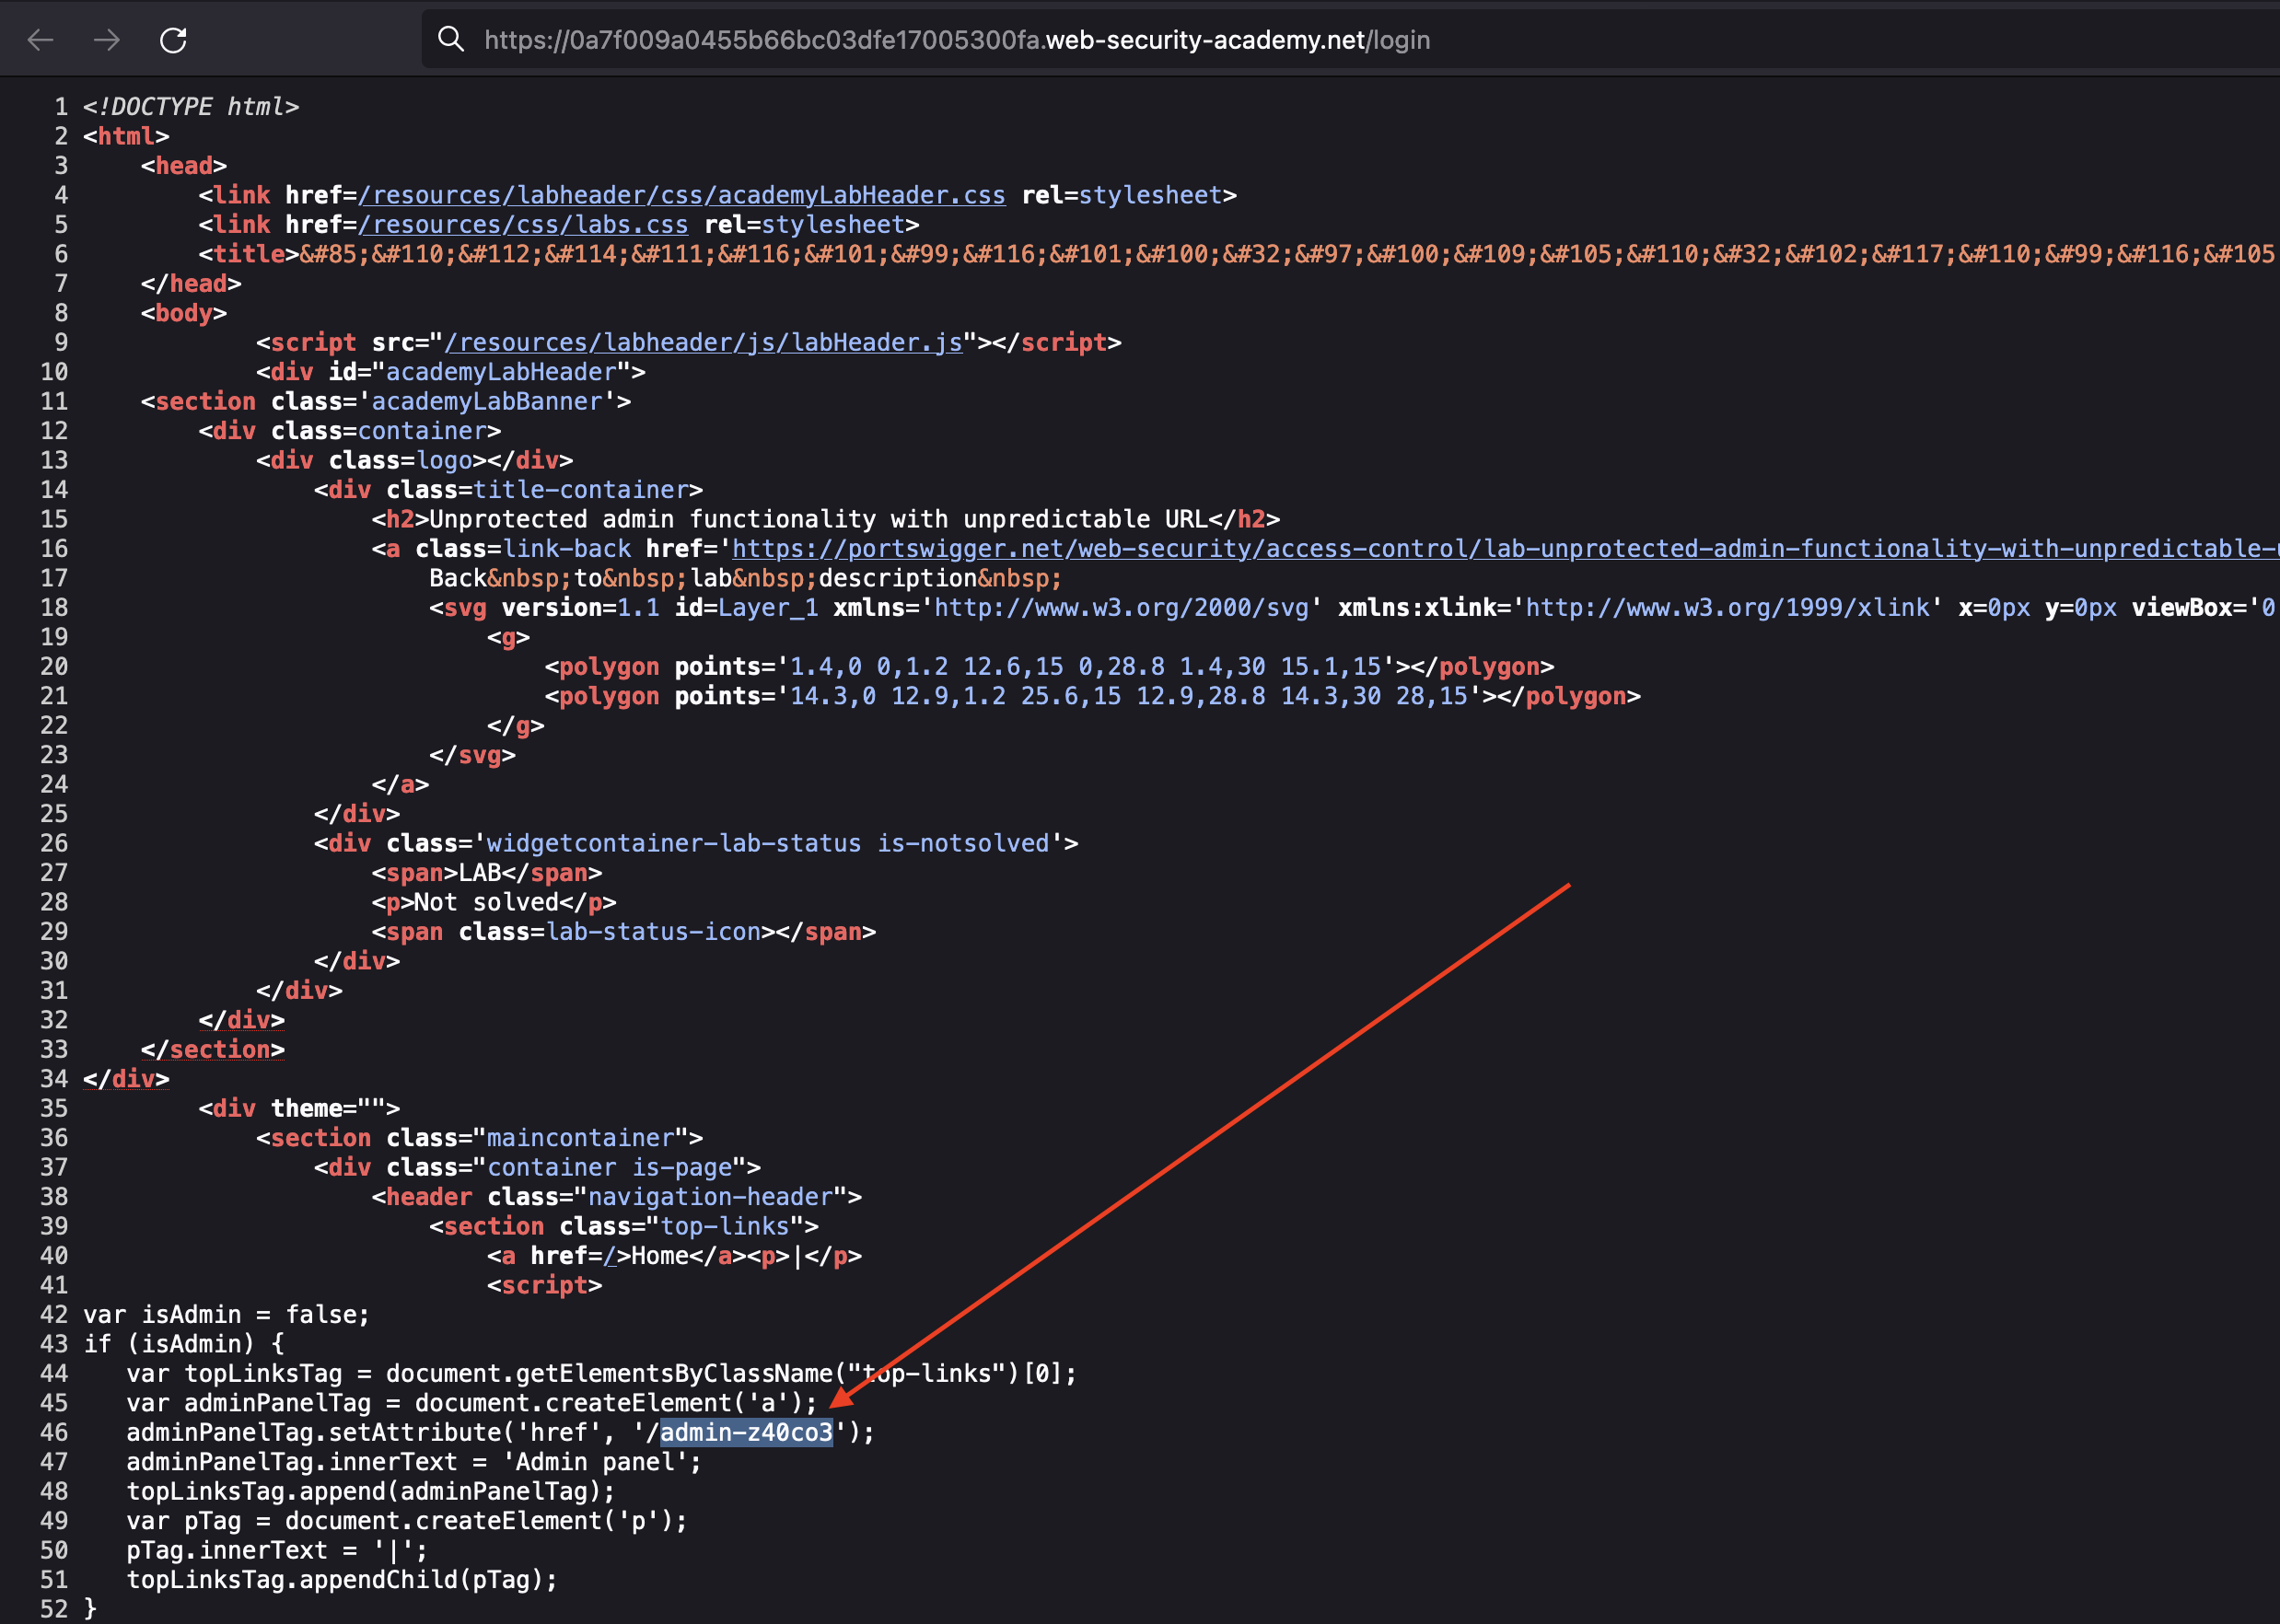This screenshot has height=1624, width=2280.
Task: Click line number 46
Action: [x=54, y=1432]
